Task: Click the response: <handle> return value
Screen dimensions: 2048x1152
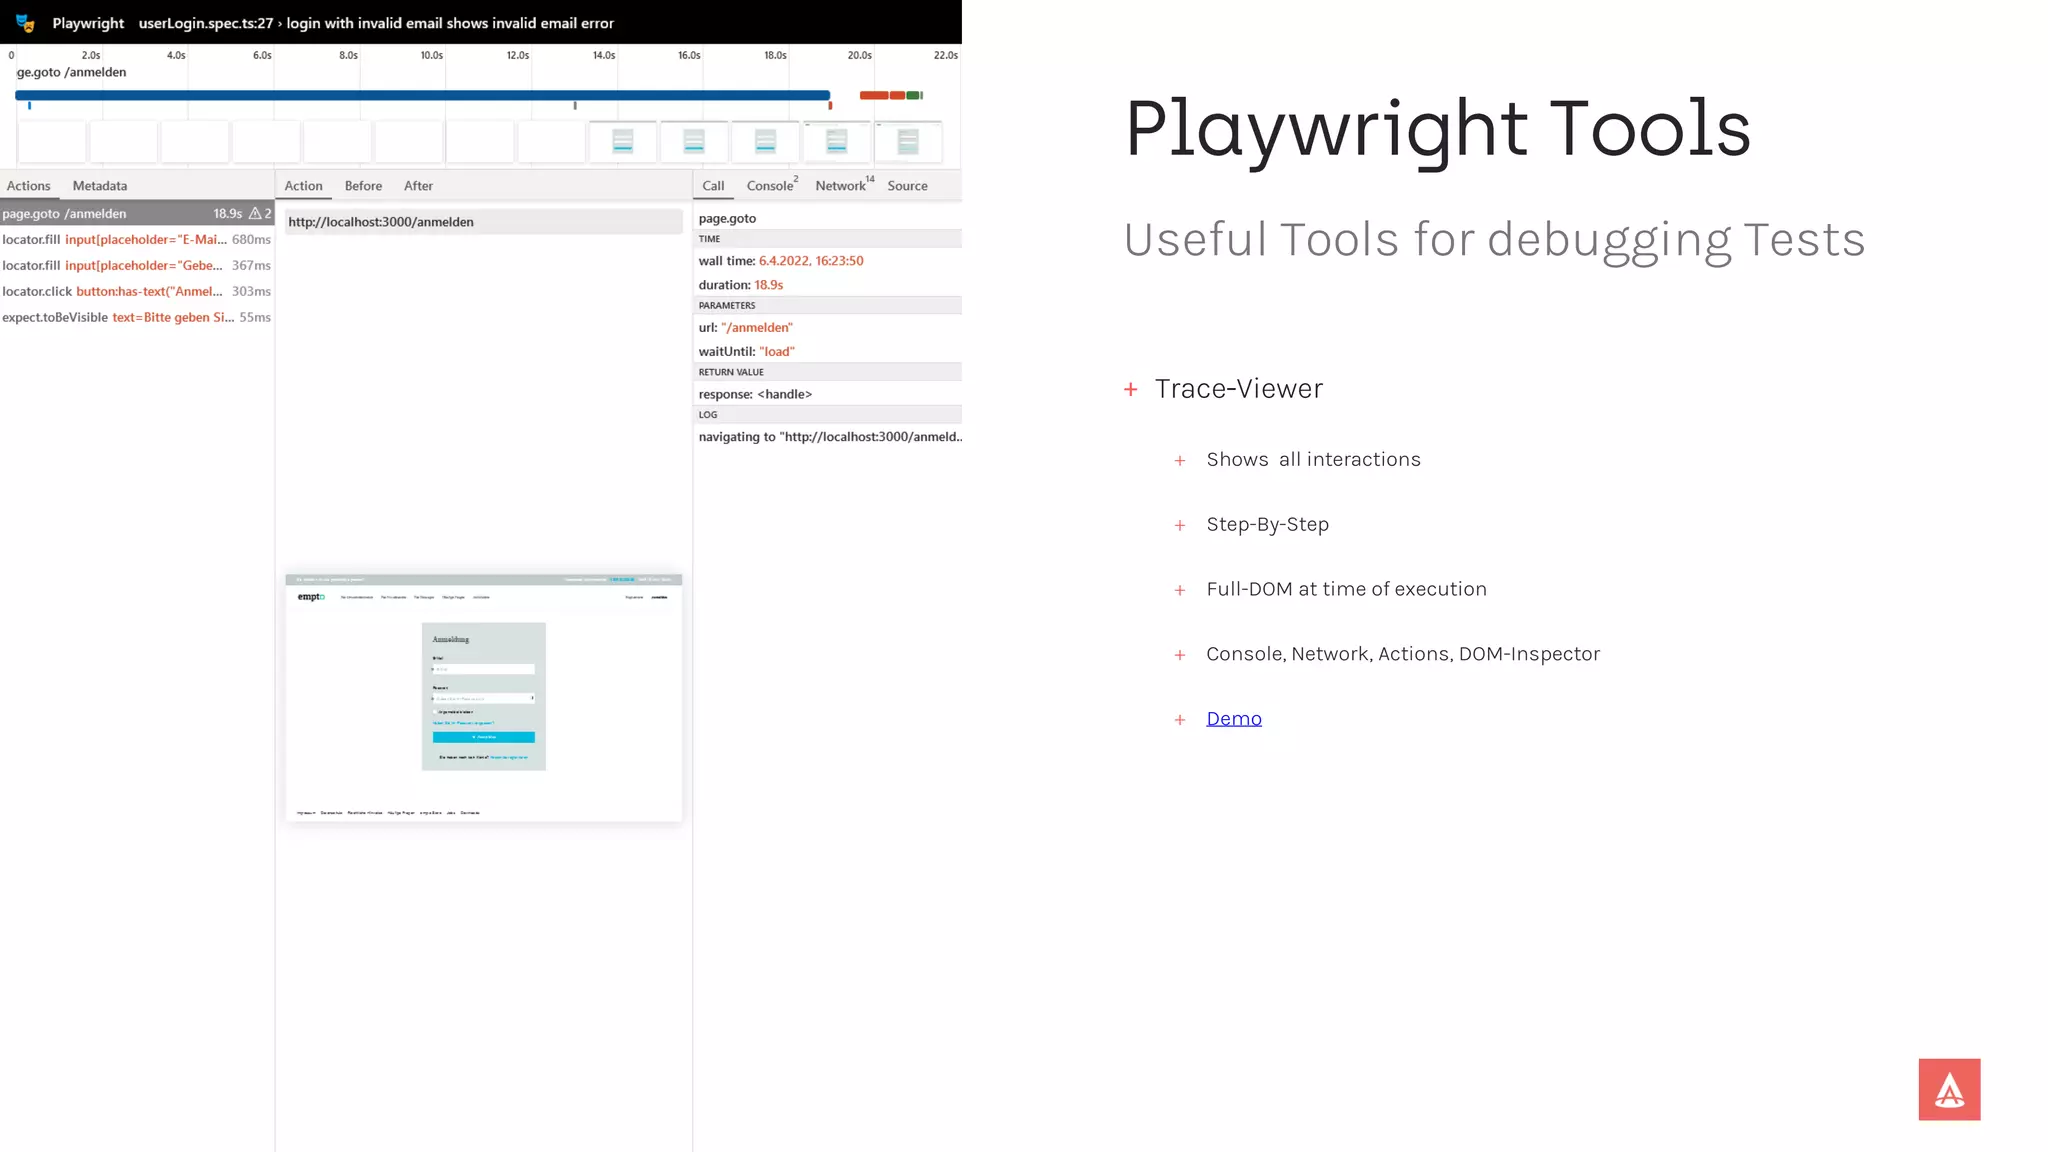Action: pyautogui.click(x=755, y=394)
